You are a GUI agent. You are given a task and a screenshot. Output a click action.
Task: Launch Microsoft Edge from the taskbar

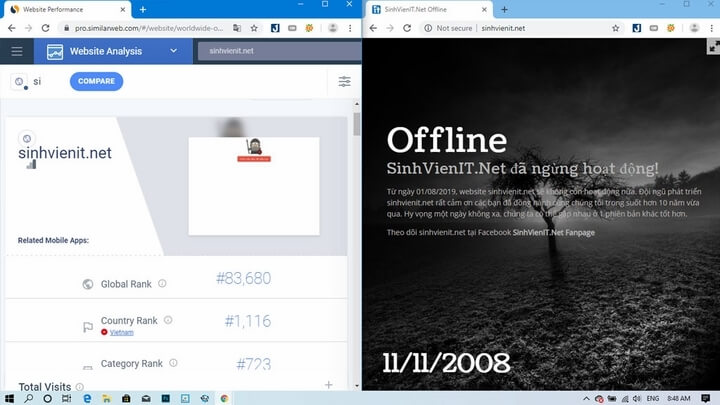pyautogui.click(x=87, y=398)
